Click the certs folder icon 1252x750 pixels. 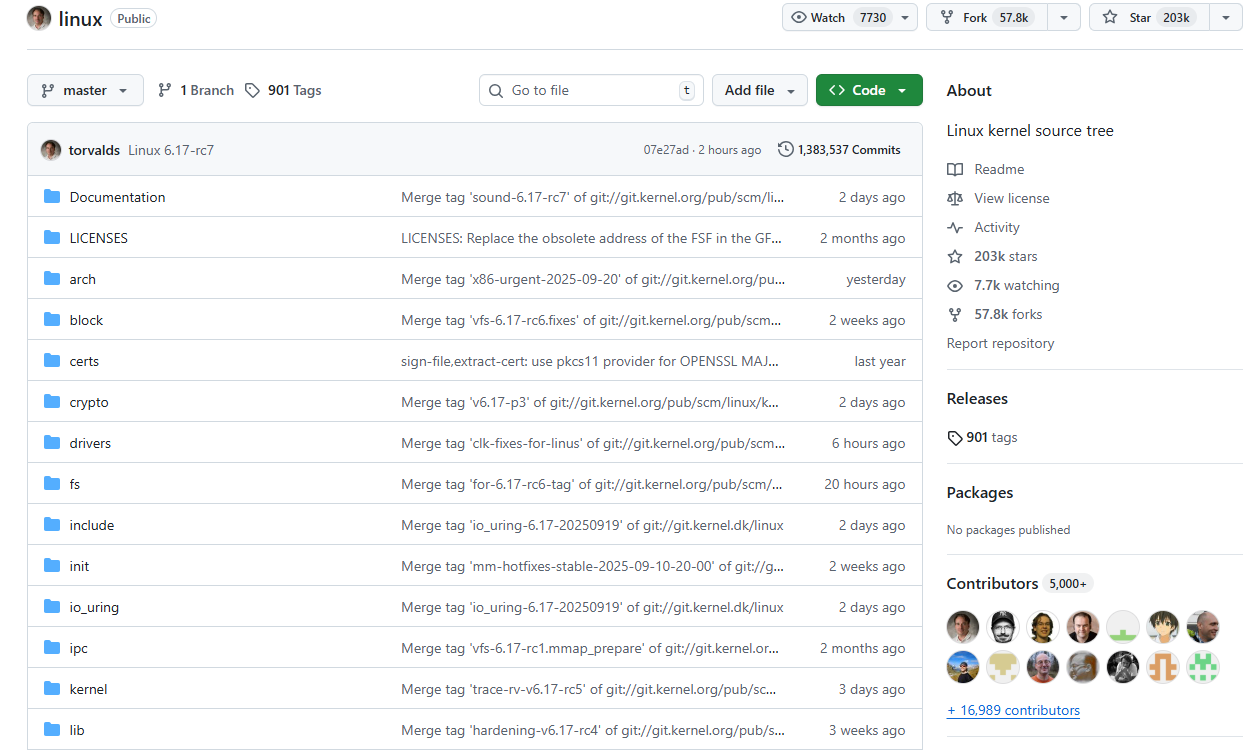[x=52, y=361]
